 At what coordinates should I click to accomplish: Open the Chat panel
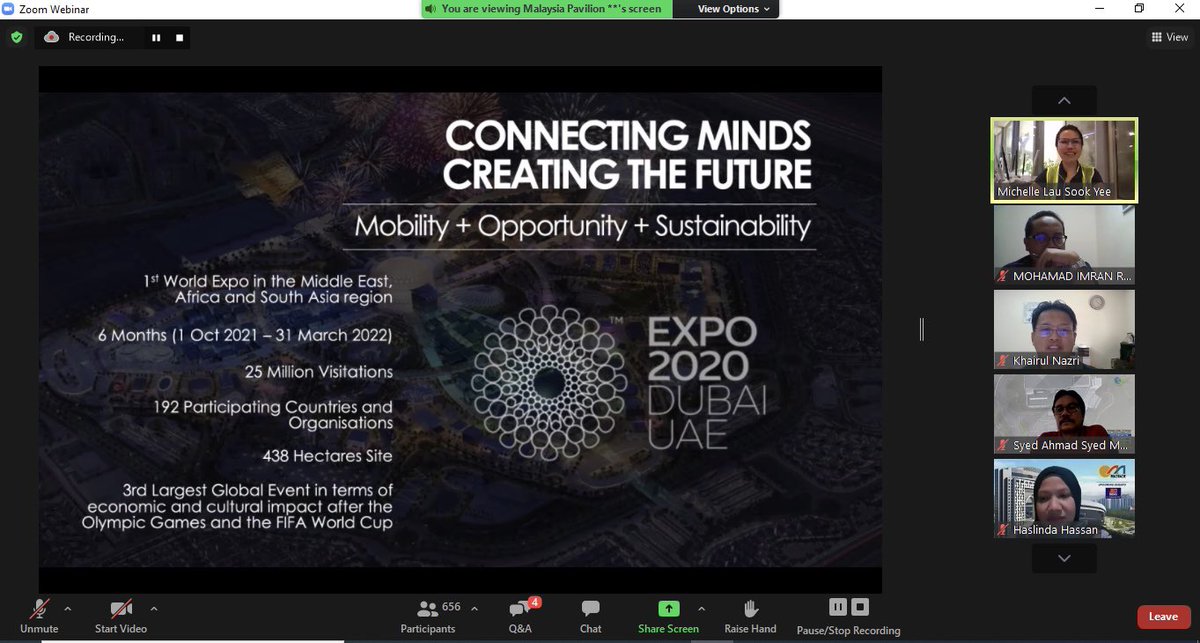click(x=591, y=616)
